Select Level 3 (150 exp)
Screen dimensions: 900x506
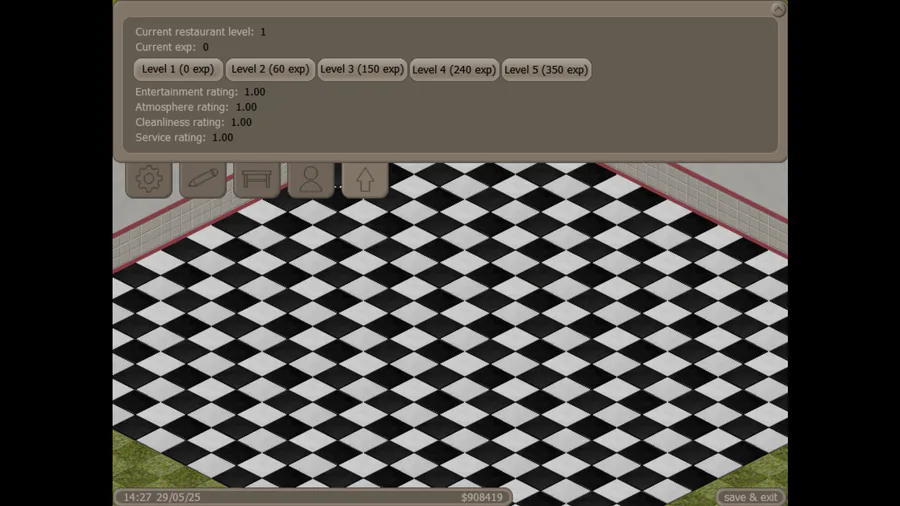[x=362, y=69]
